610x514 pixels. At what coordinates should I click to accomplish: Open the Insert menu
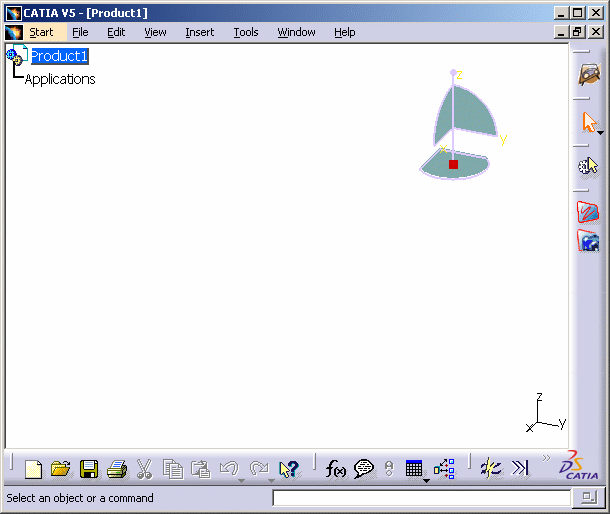point(199,32)
